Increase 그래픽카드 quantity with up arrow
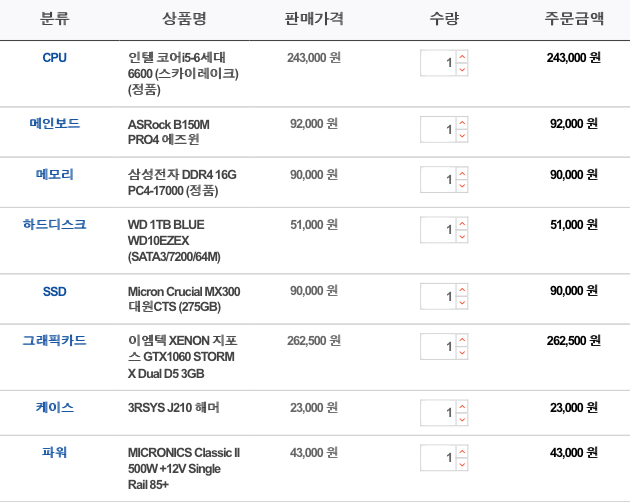The height and width of the screenshot is (502, 630). pyautogui.click(x=462, y=340)
